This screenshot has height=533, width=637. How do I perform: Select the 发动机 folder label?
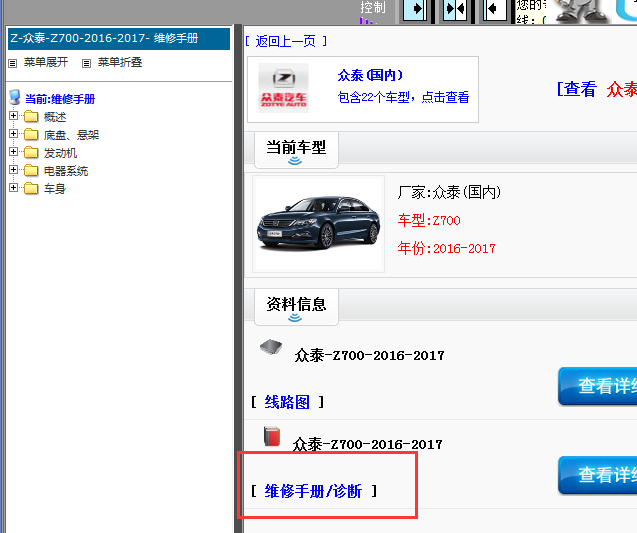click(60, 153)
